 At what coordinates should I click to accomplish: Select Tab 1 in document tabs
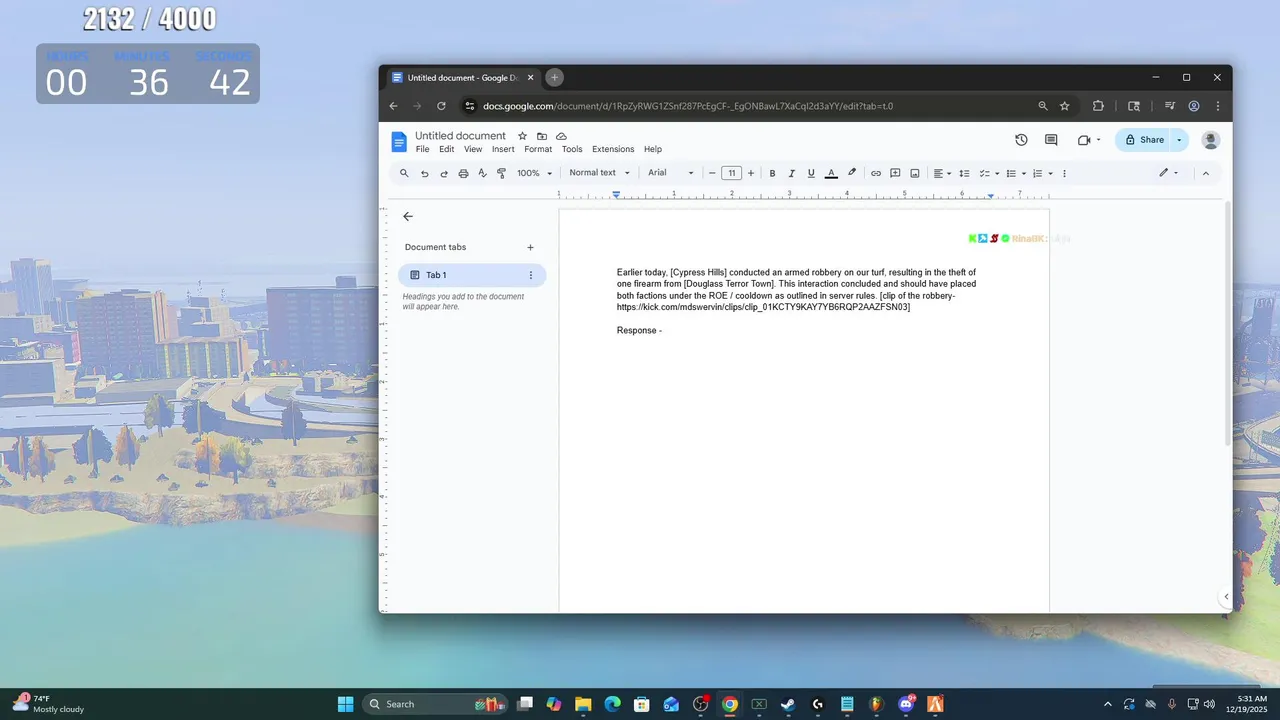(x=472, y=275)
